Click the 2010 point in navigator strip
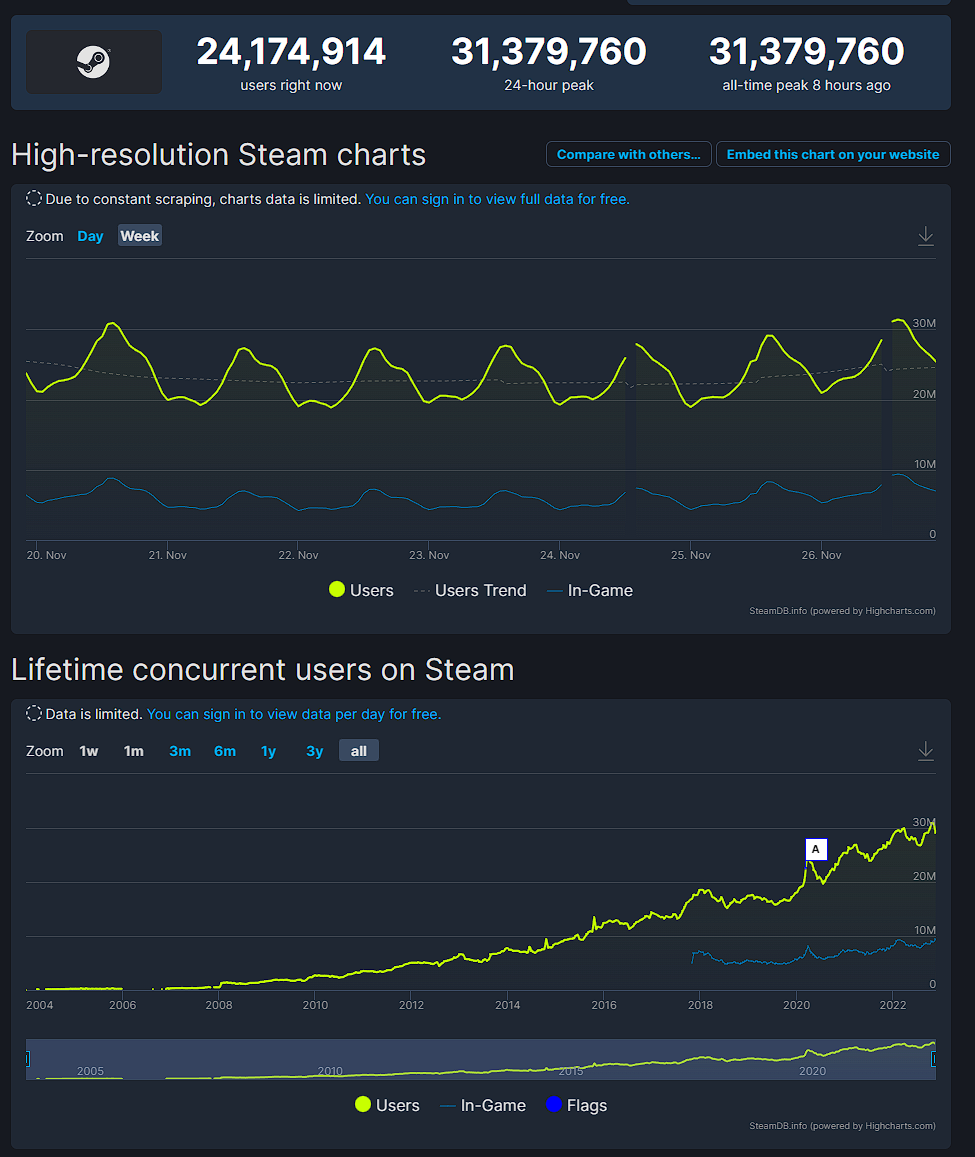The image size is (975, 1157). pyautogui.click(x=330, y=1071)
